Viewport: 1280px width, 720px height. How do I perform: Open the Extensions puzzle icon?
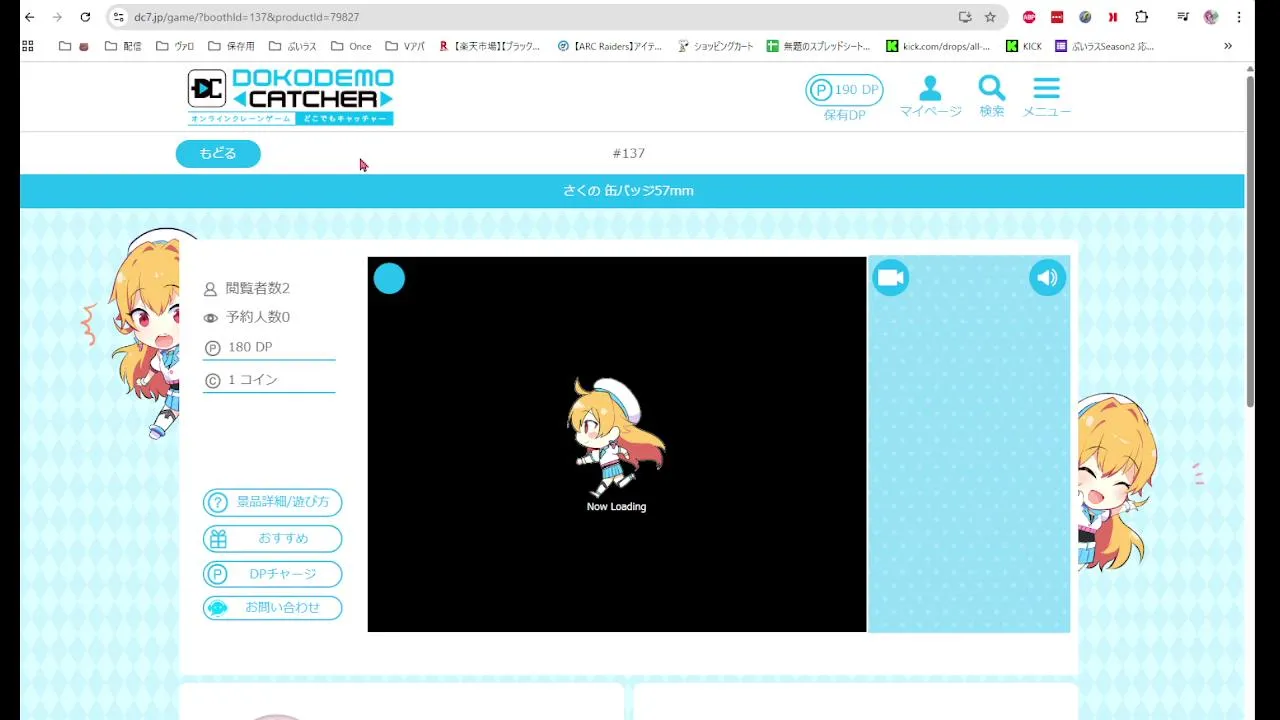pos(1141,17)
